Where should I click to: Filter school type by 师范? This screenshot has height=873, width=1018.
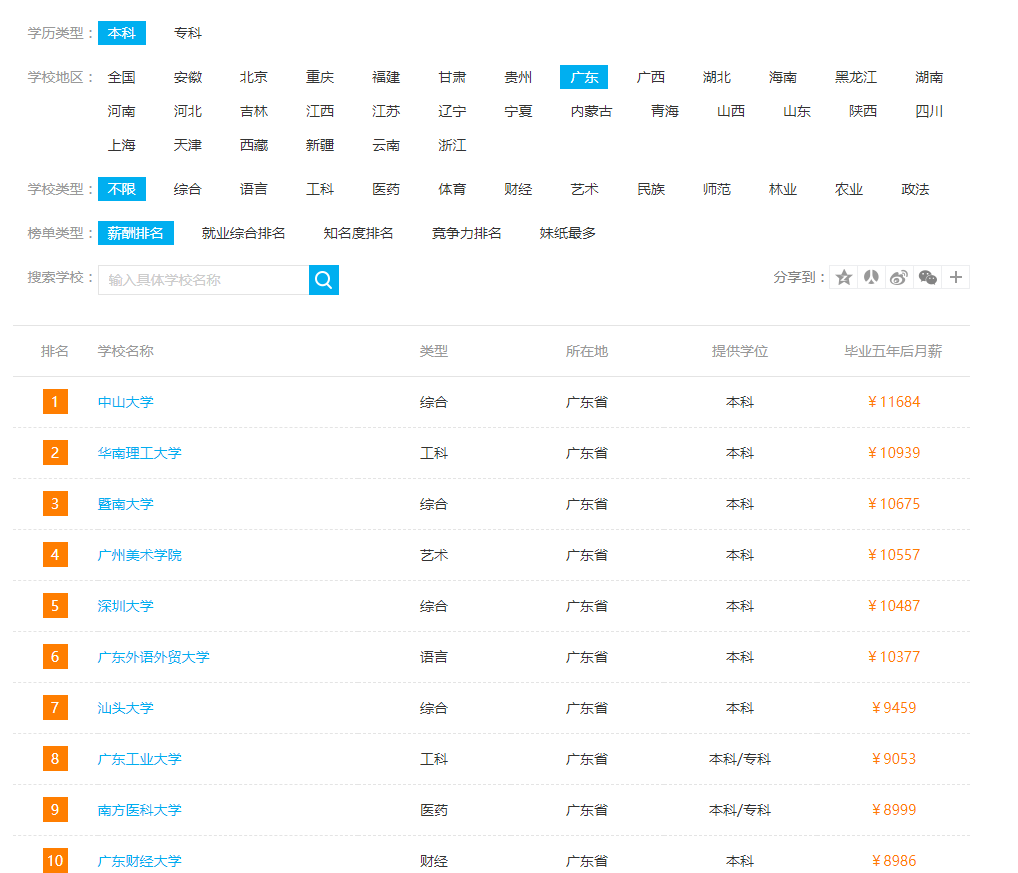click(717, 189)
